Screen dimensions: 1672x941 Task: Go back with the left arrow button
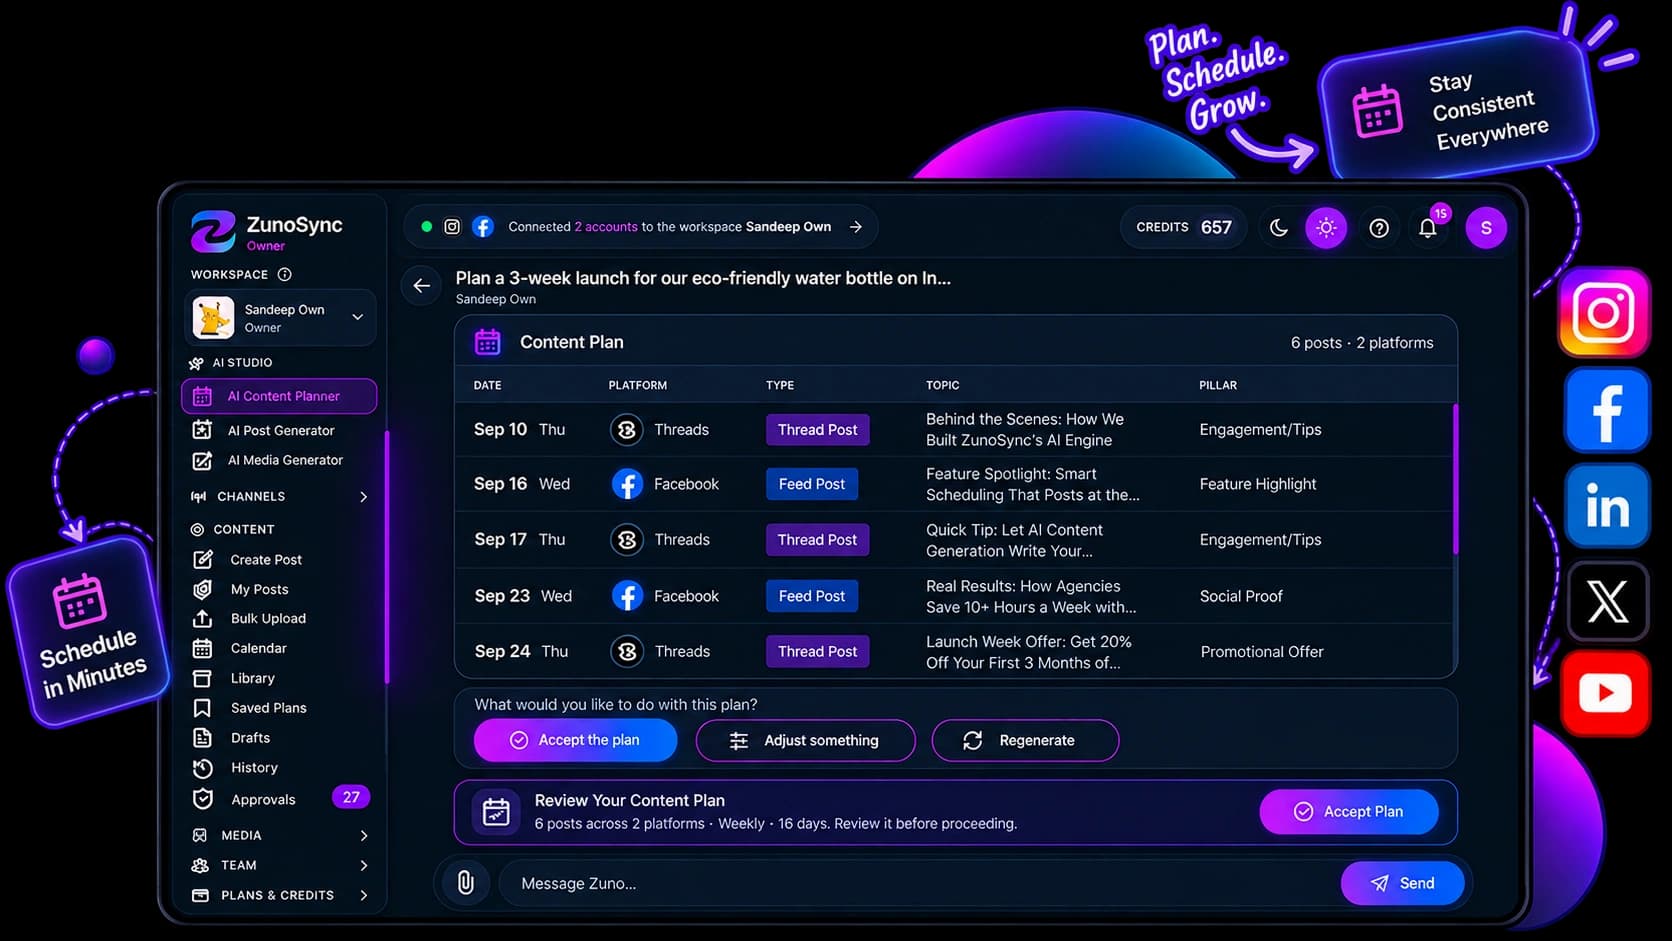click(x=422, y=286)
